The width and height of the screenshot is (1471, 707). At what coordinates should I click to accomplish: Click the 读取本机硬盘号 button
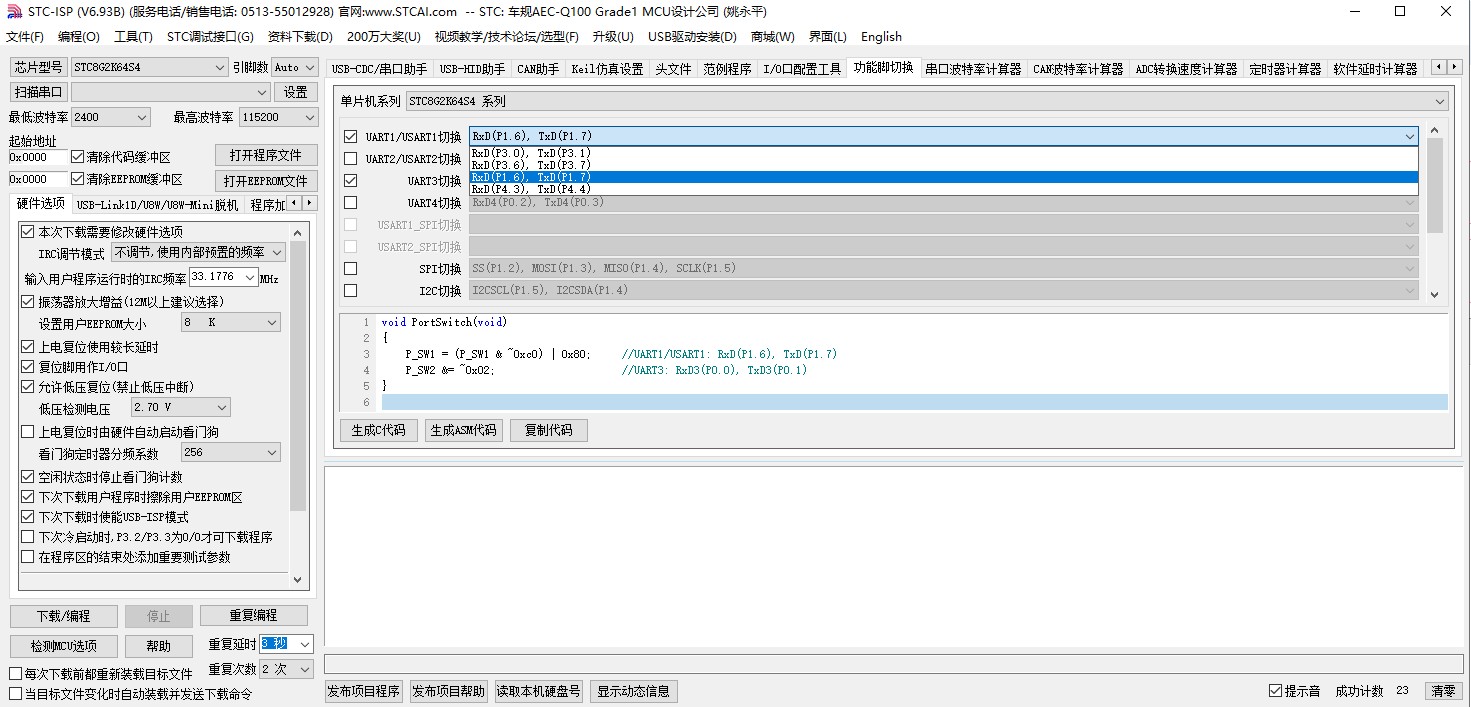[539, 691]
